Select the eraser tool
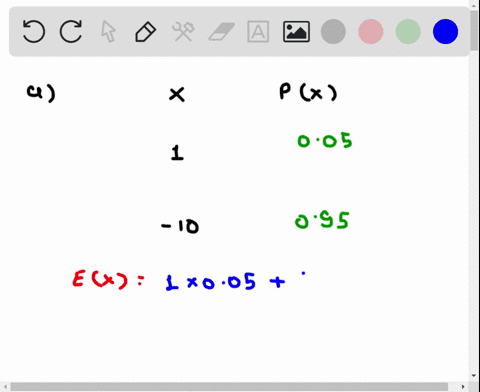The image size is (480, 392). point(222,32)
